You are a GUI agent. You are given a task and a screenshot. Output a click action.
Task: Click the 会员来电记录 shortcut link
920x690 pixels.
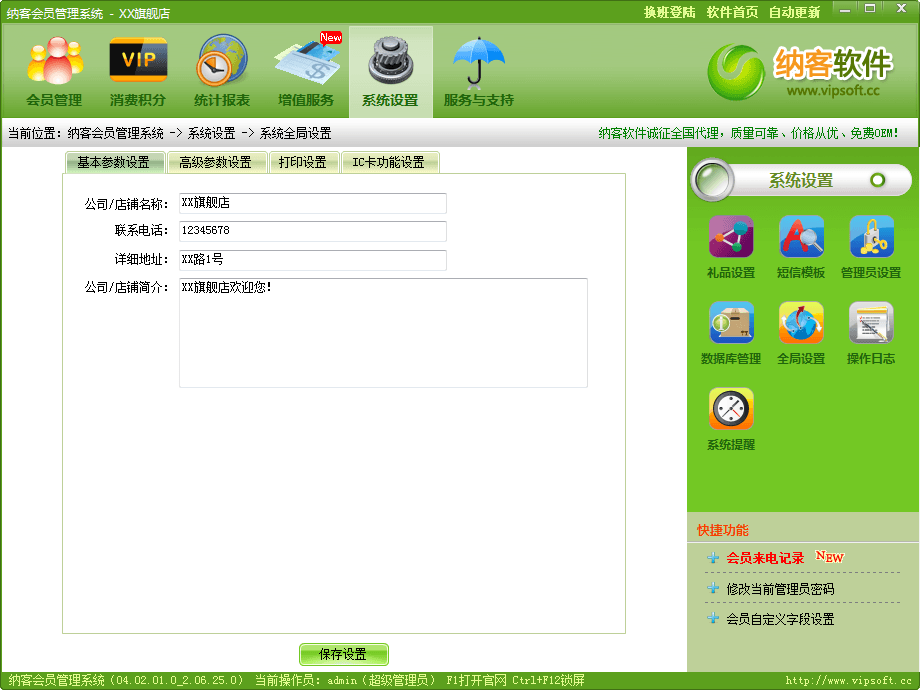(x=765, y=558)
